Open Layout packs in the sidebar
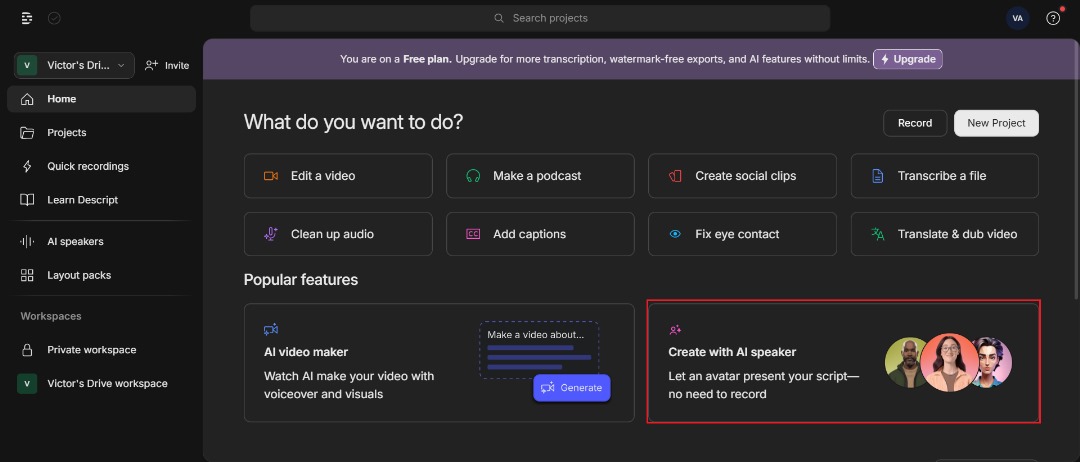The height and width of the screenshot is (462, 1080). pos(101,275)
